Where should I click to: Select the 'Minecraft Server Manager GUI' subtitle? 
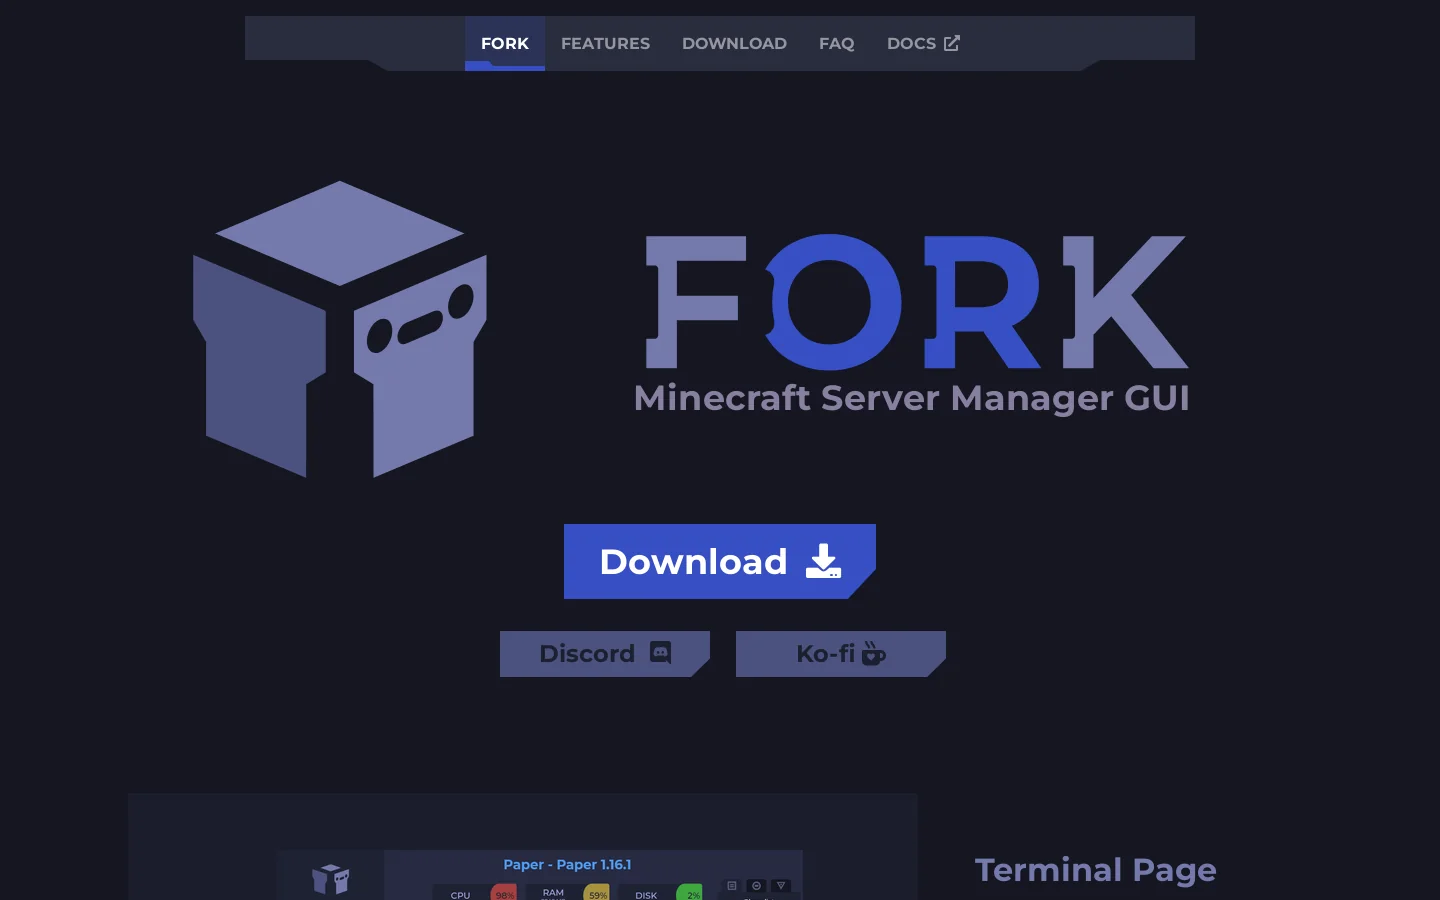tap(912, 398)
